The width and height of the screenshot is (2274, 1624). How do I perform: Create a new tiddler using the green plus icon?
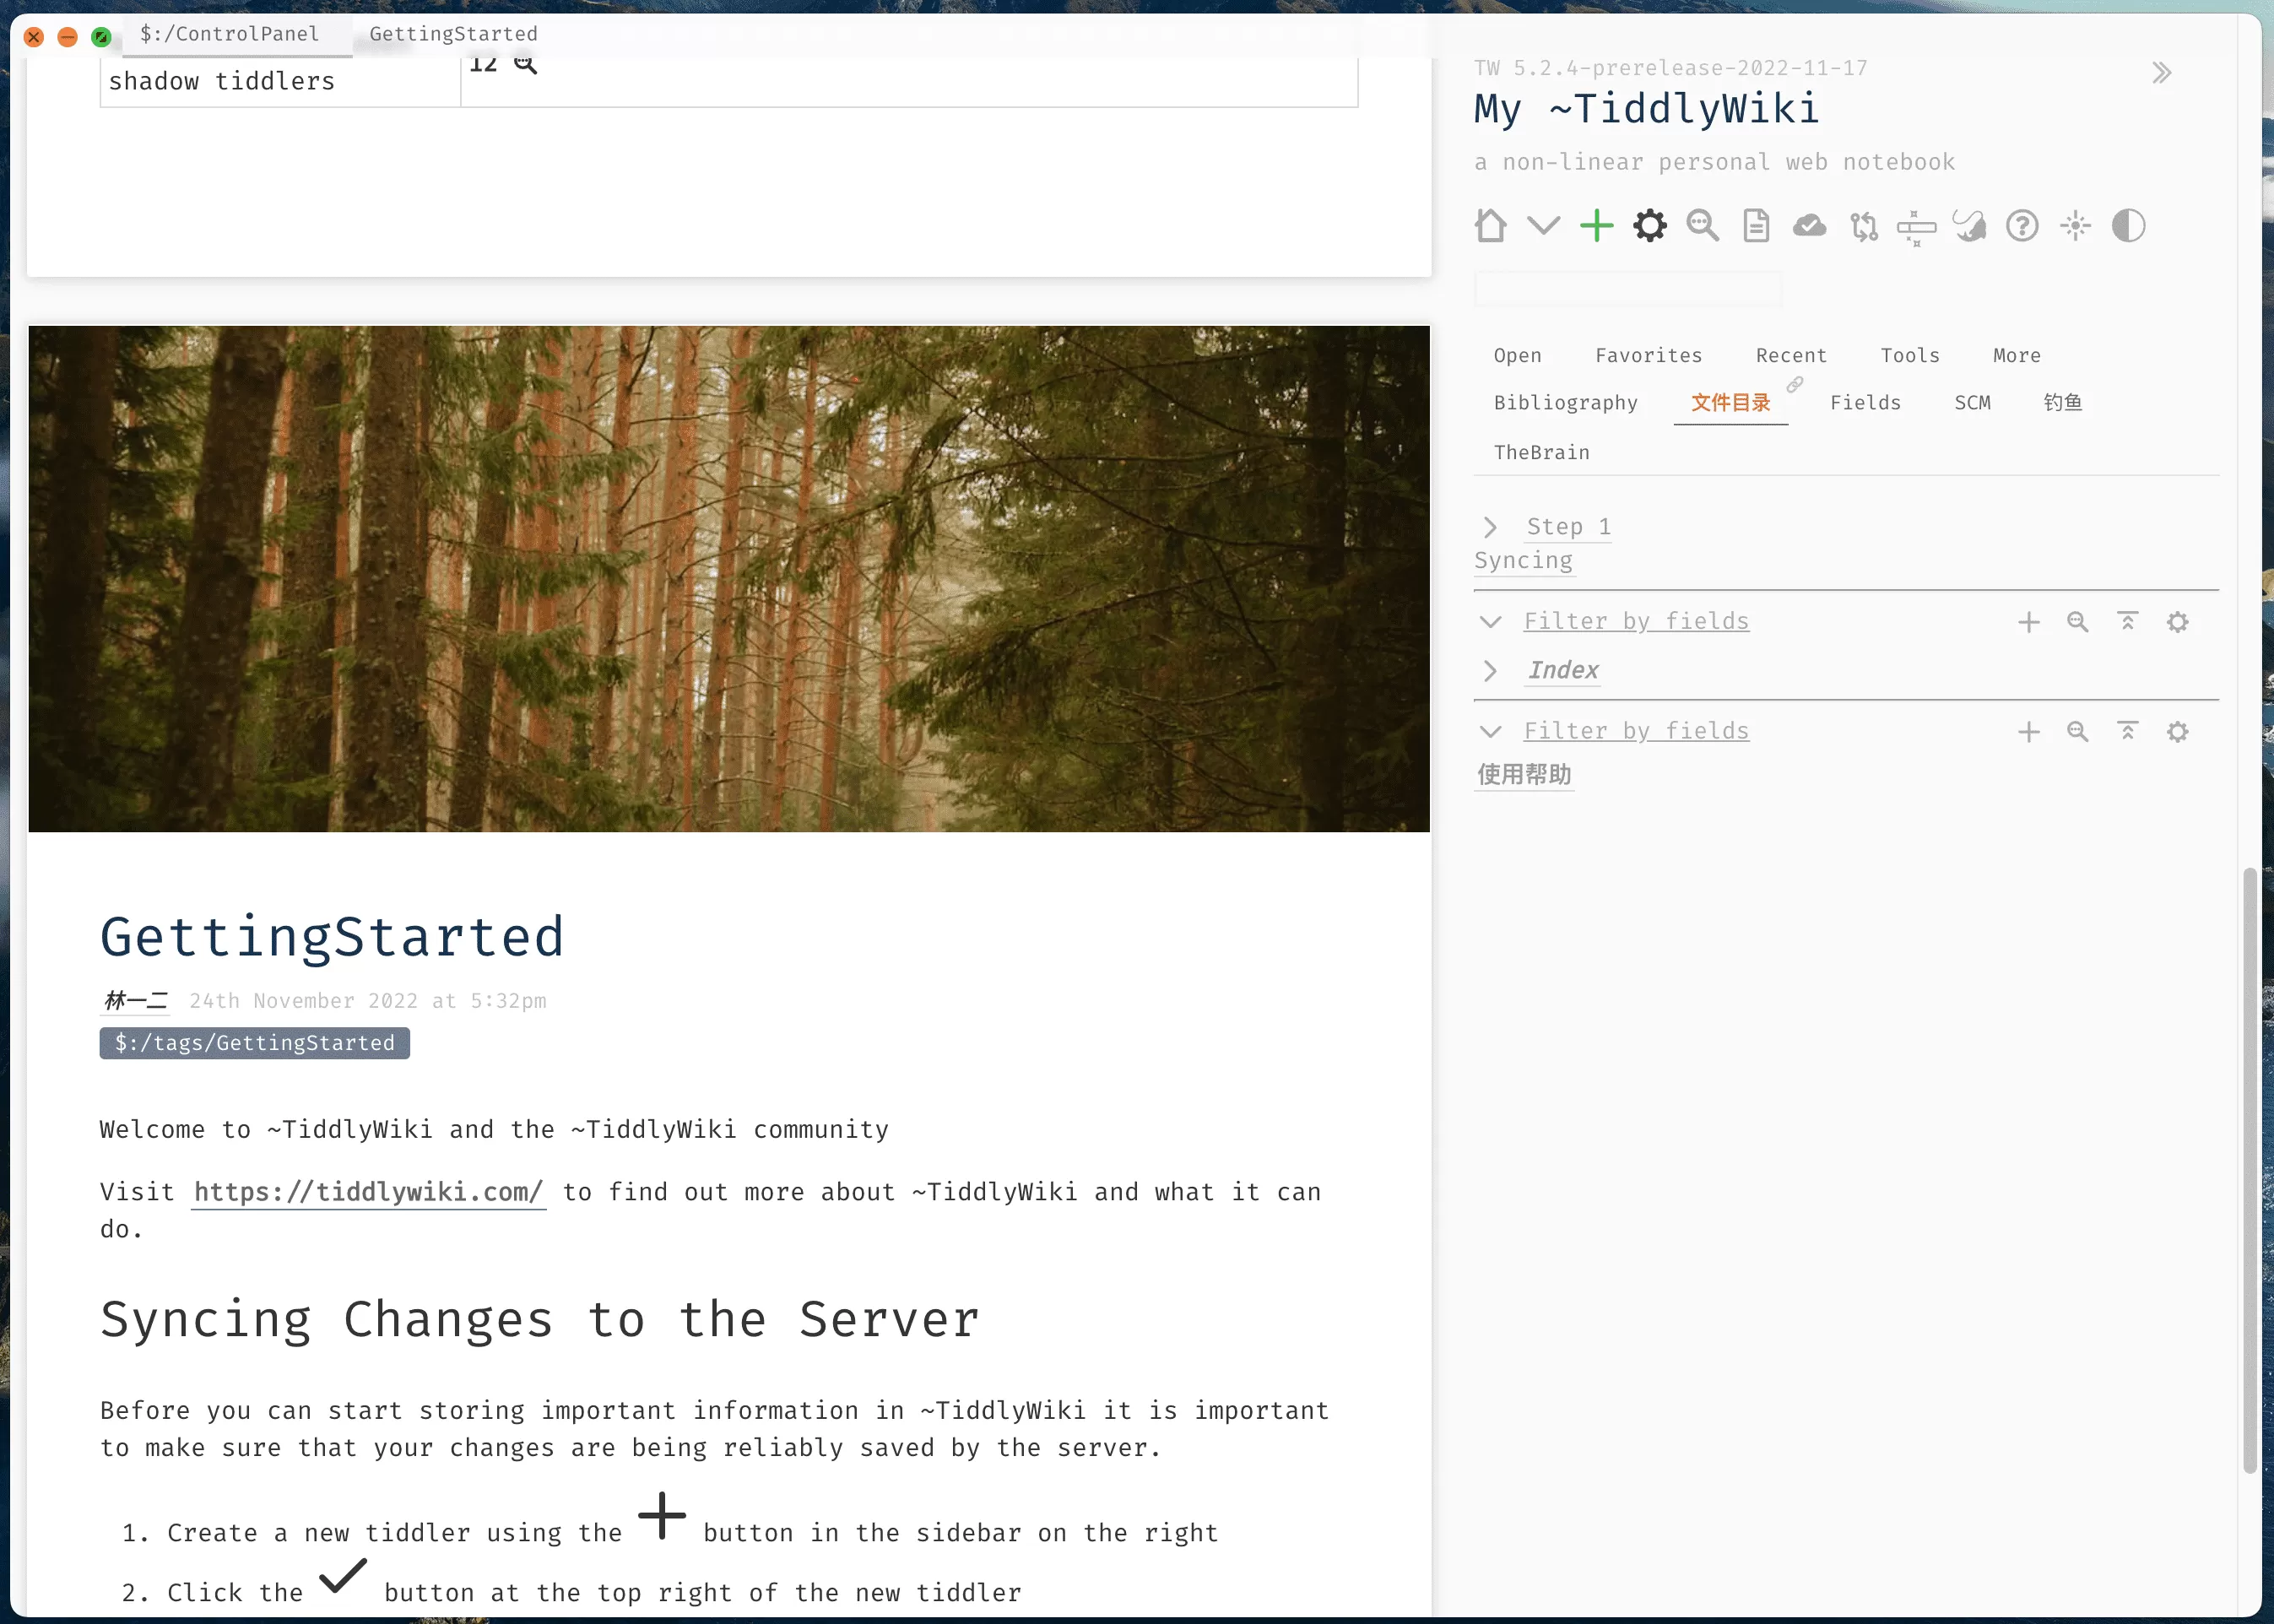pyautogui.click(x=1595, y=226)
